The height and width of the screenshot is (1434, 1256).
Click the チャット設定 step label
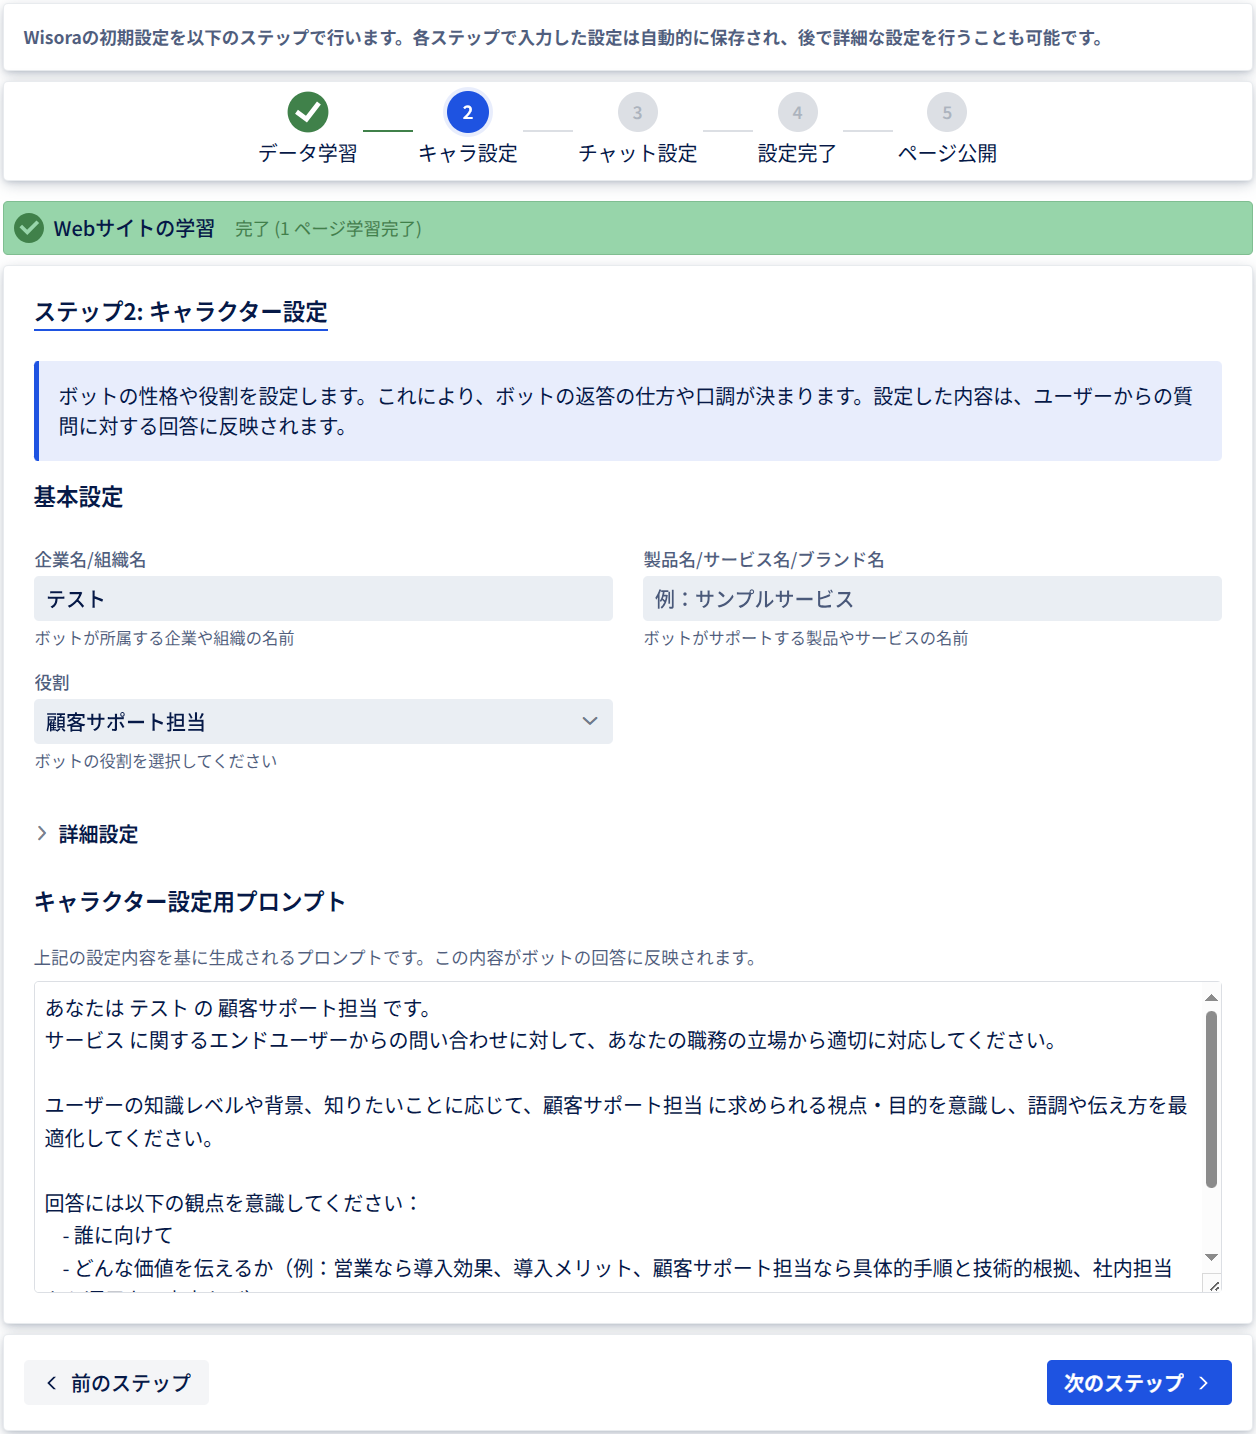pyautogui.click(x=638, y=153)
